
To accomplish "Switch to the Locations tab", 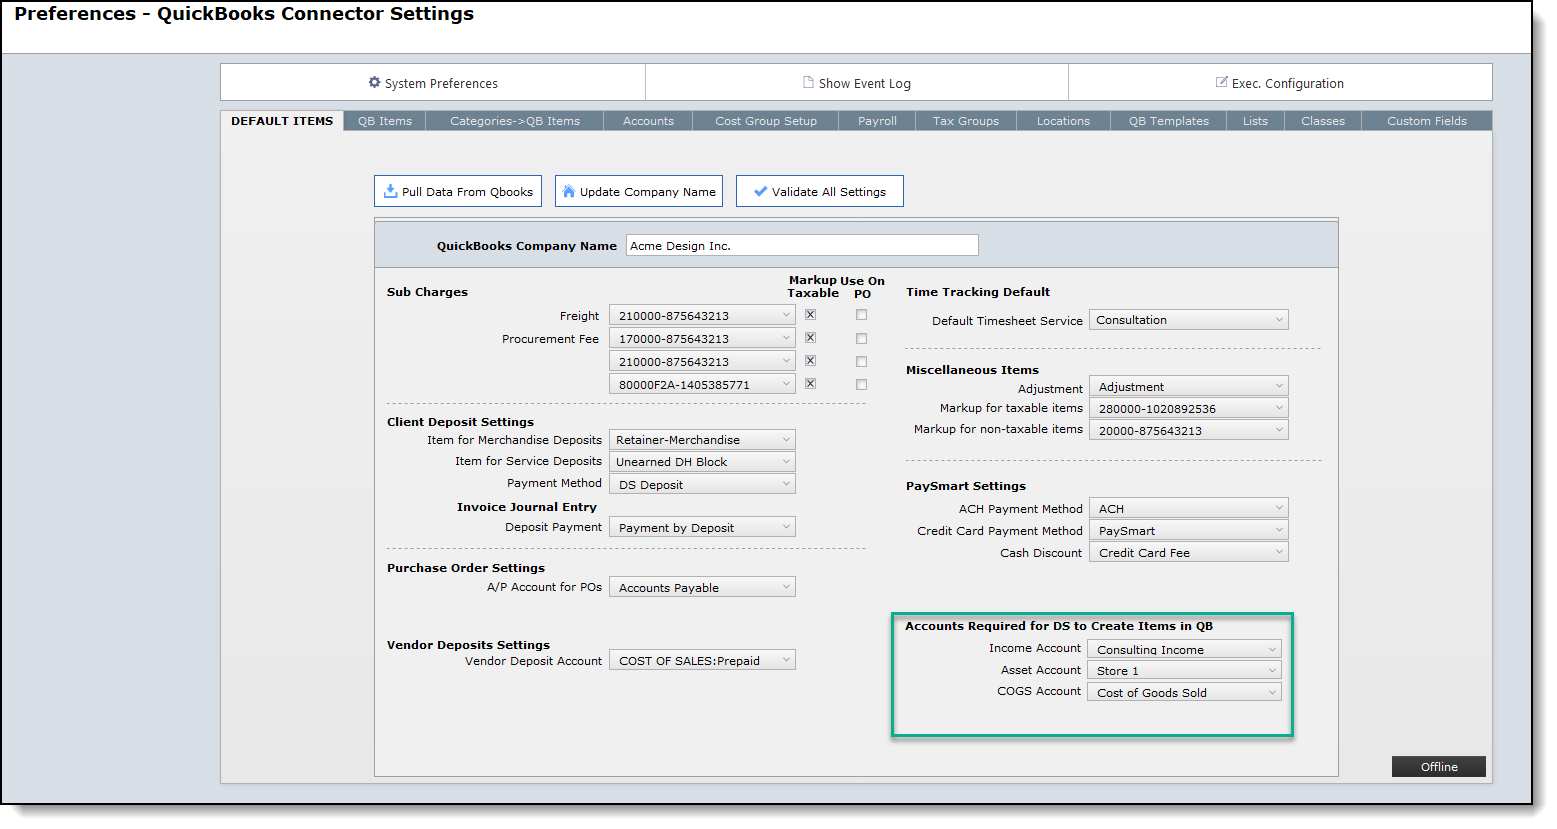I will click(1063, 121).
